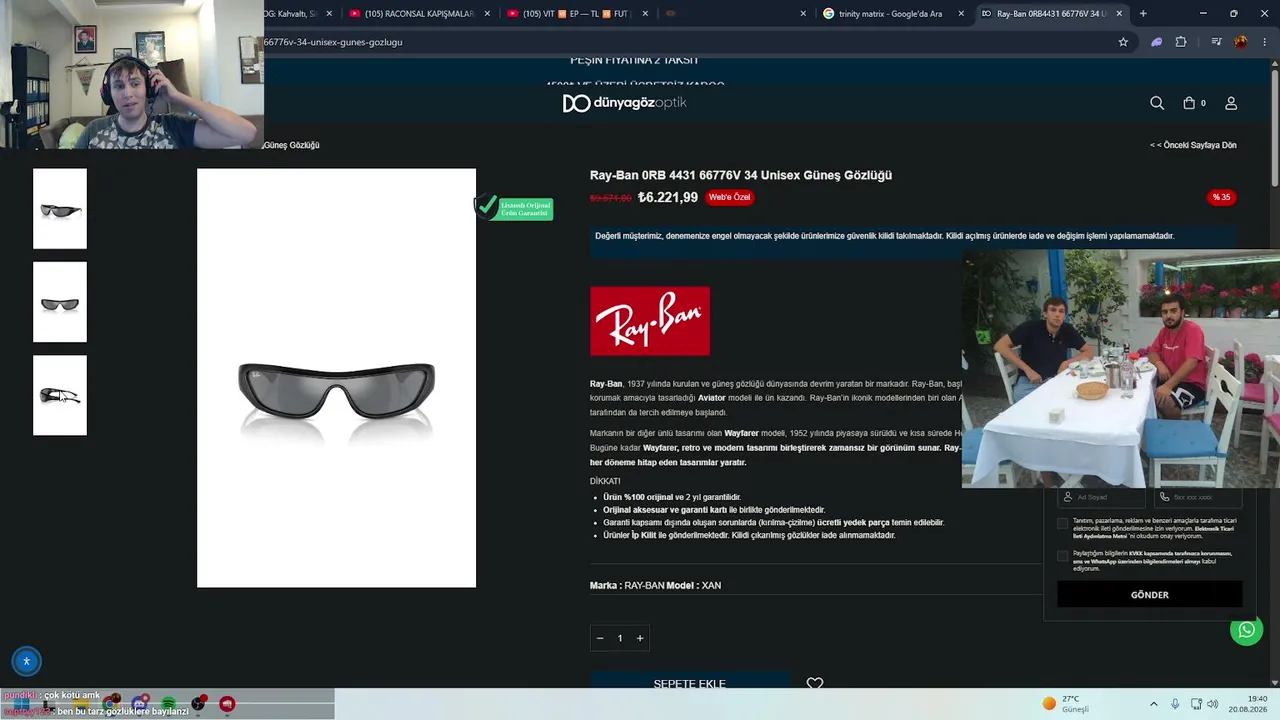
Task: Show hidden system tray icons
Action: point(1153,704)
